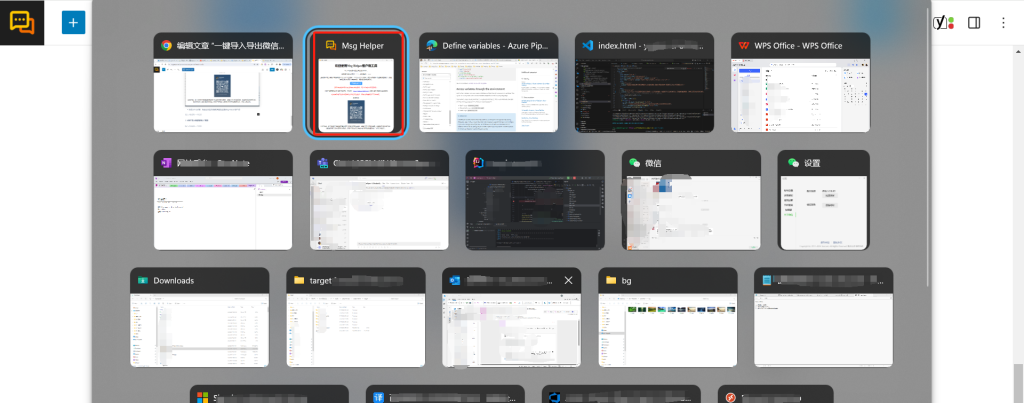
Task: Switch to the WPS Office window preview
Action: click(x=801, y=95)
